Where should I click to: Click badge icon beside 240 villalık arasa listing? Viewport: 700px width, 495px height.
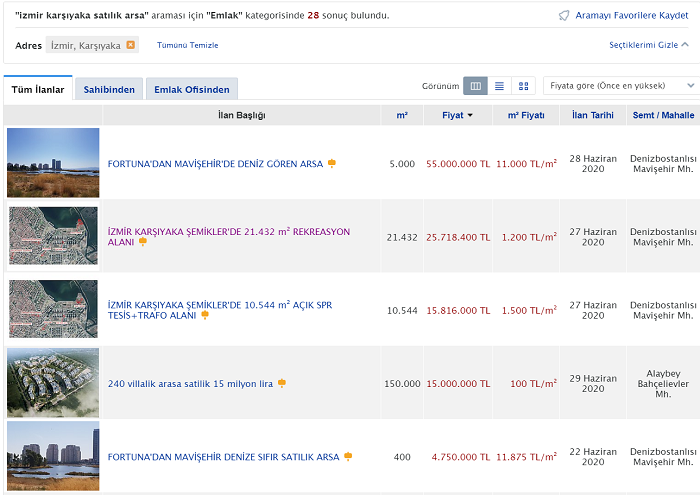point(282,383)
